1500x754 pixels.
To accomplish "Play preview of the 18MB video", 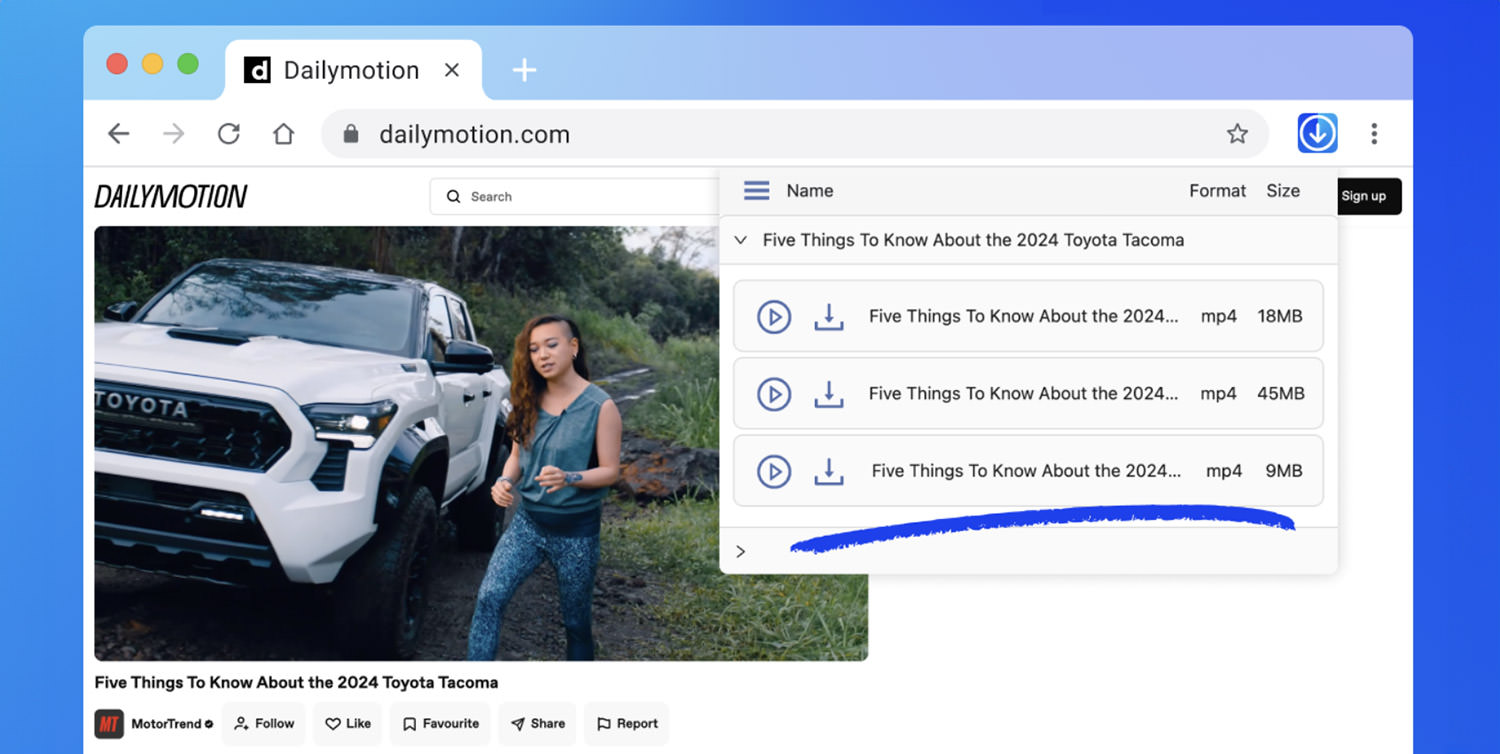I will [x=774, y=317].
